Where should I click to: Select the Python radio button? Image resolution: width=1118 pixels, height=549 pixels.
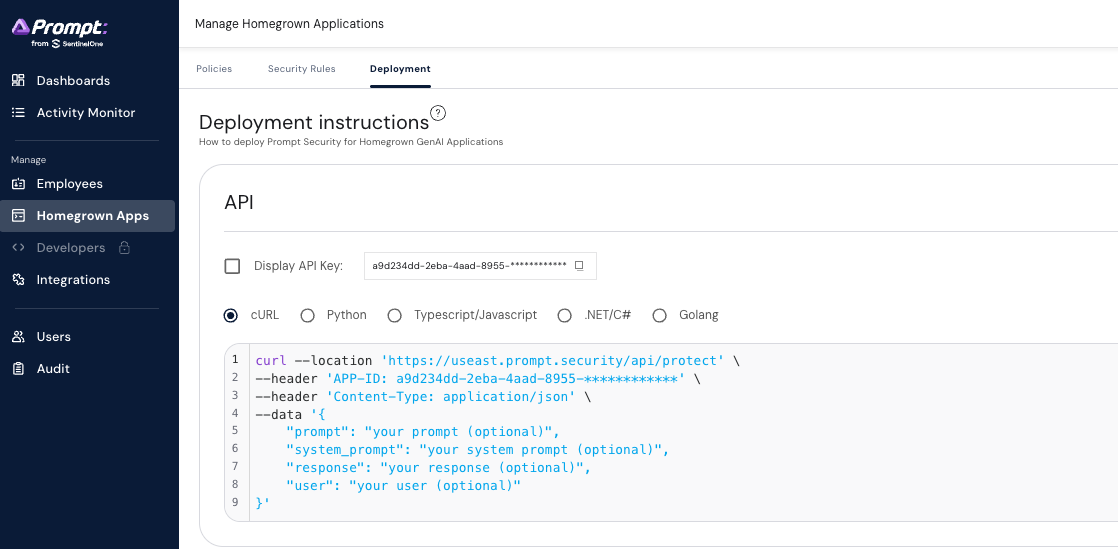pos(308,315)
